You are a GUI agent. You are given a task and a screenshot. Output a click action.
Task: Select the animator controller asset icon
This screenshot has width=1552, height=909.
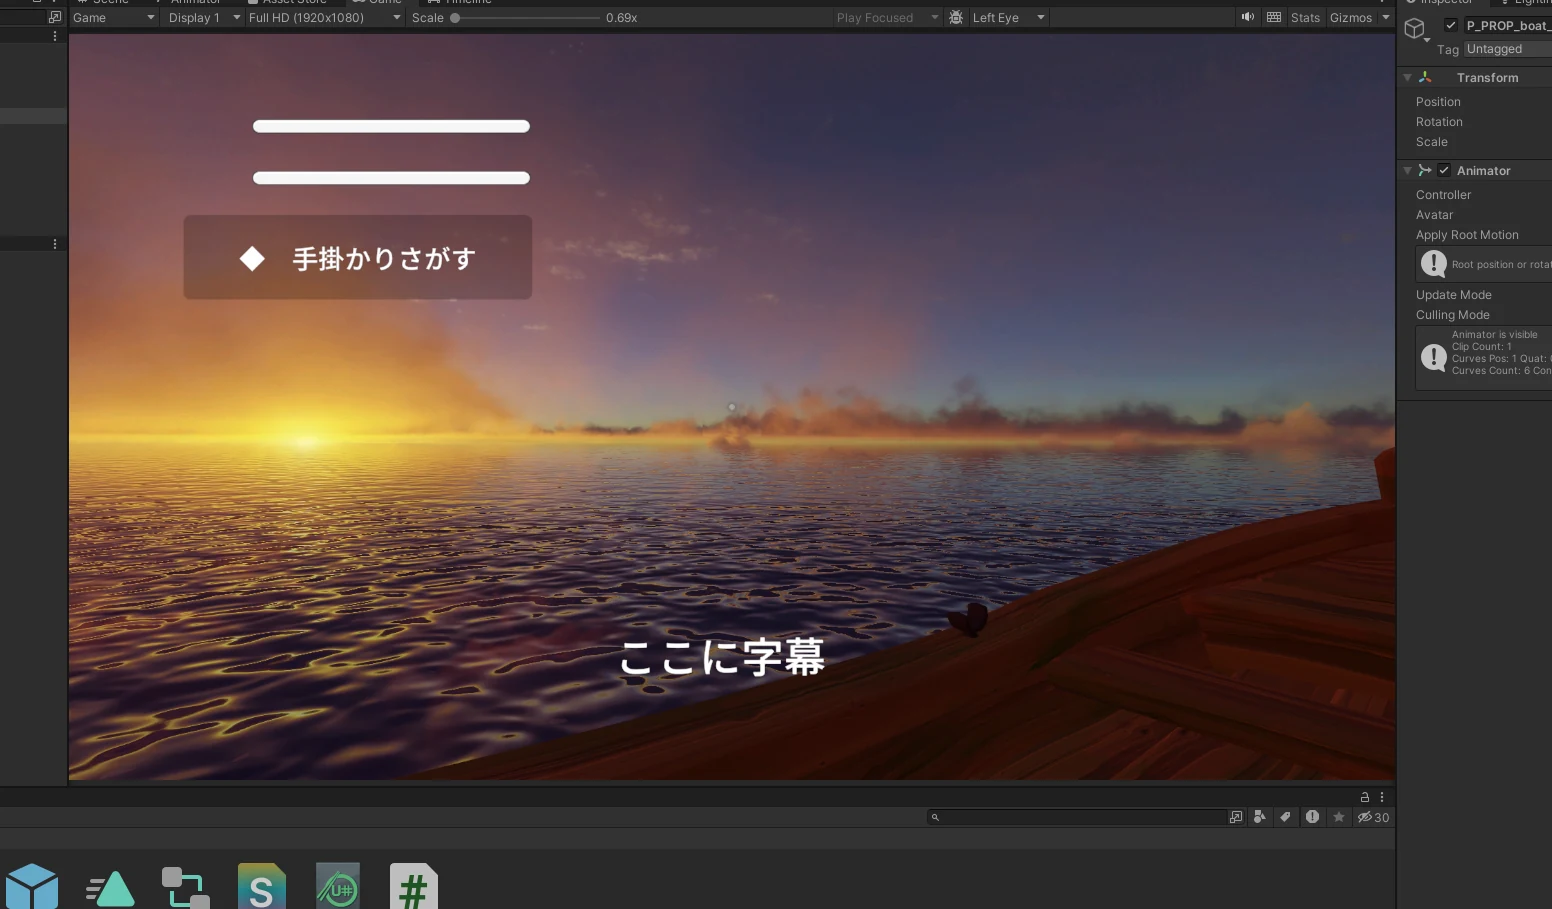(x=186, y=888)
